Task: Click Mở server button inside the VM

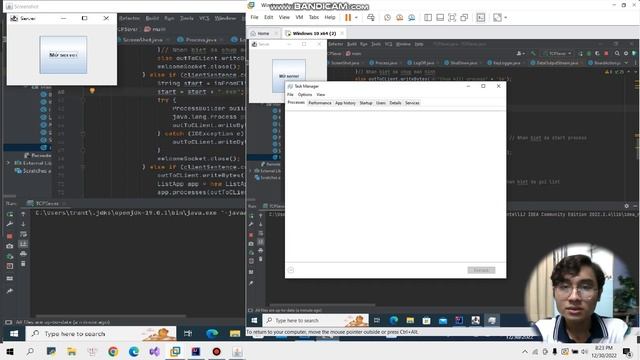Action: click(289, 76)
